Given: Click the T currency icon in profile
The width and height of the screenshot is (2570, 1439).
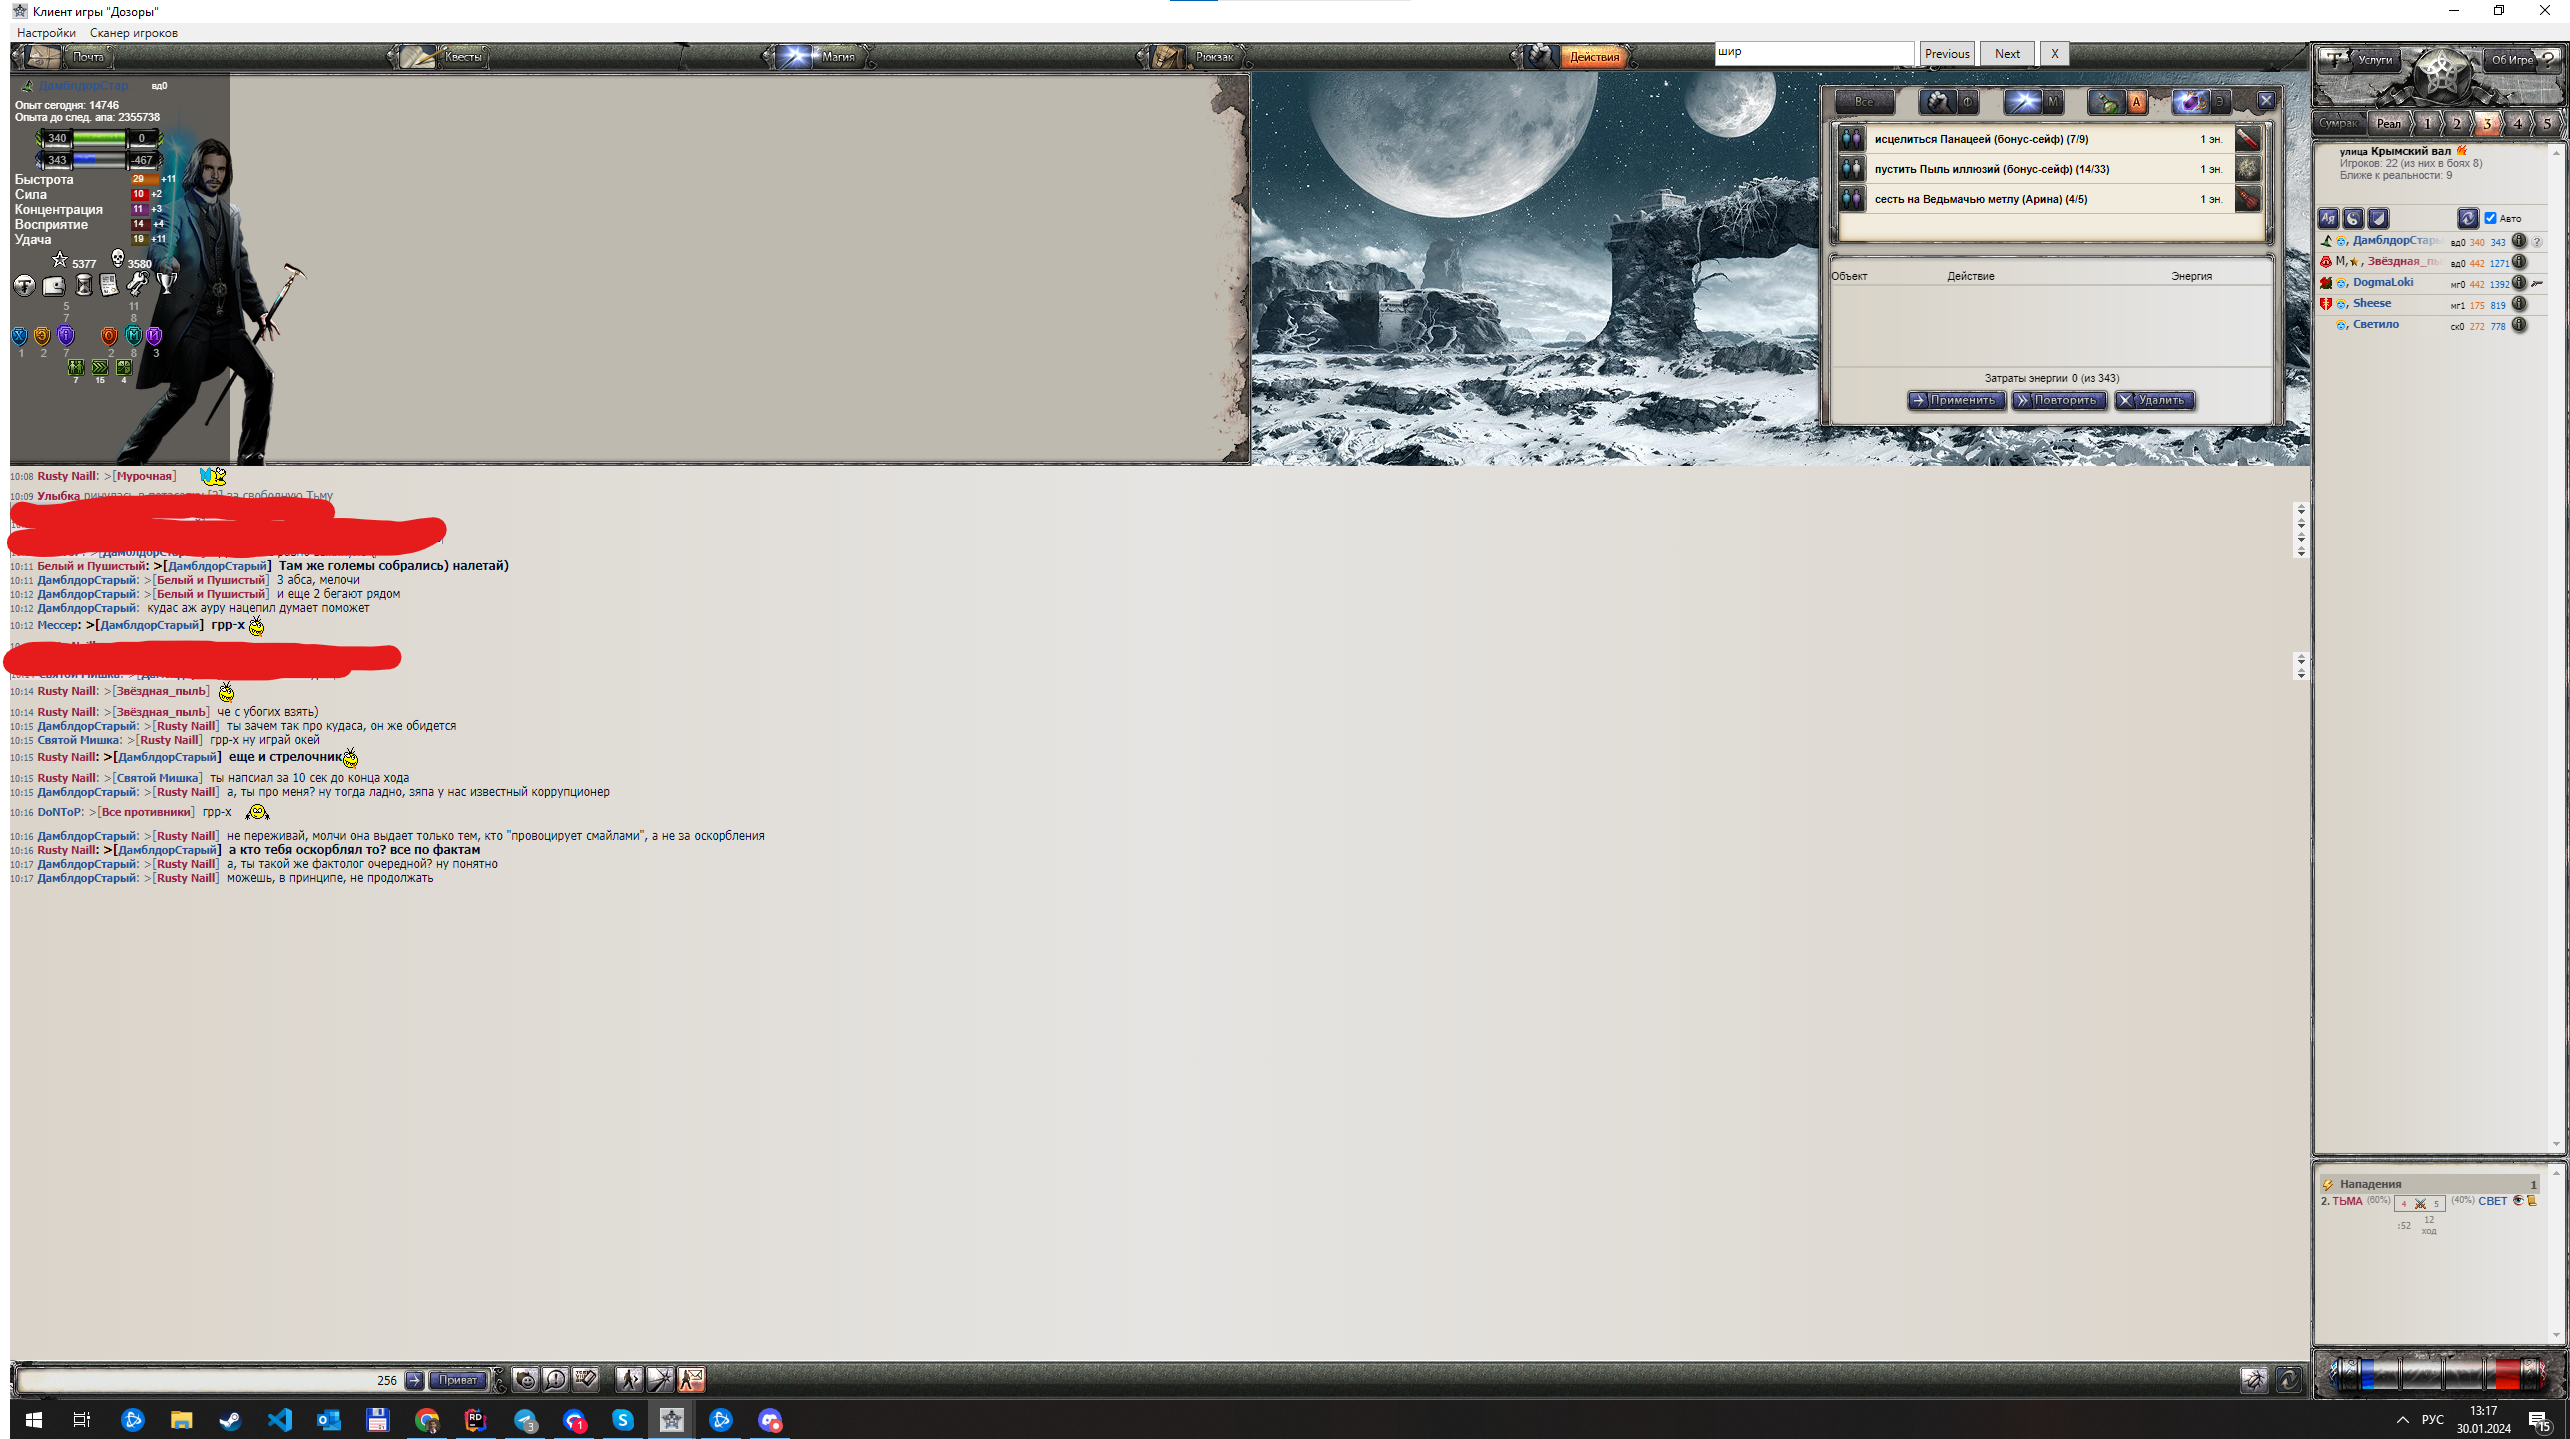Looking at the screenshot, I should click(x=25, y=286).
